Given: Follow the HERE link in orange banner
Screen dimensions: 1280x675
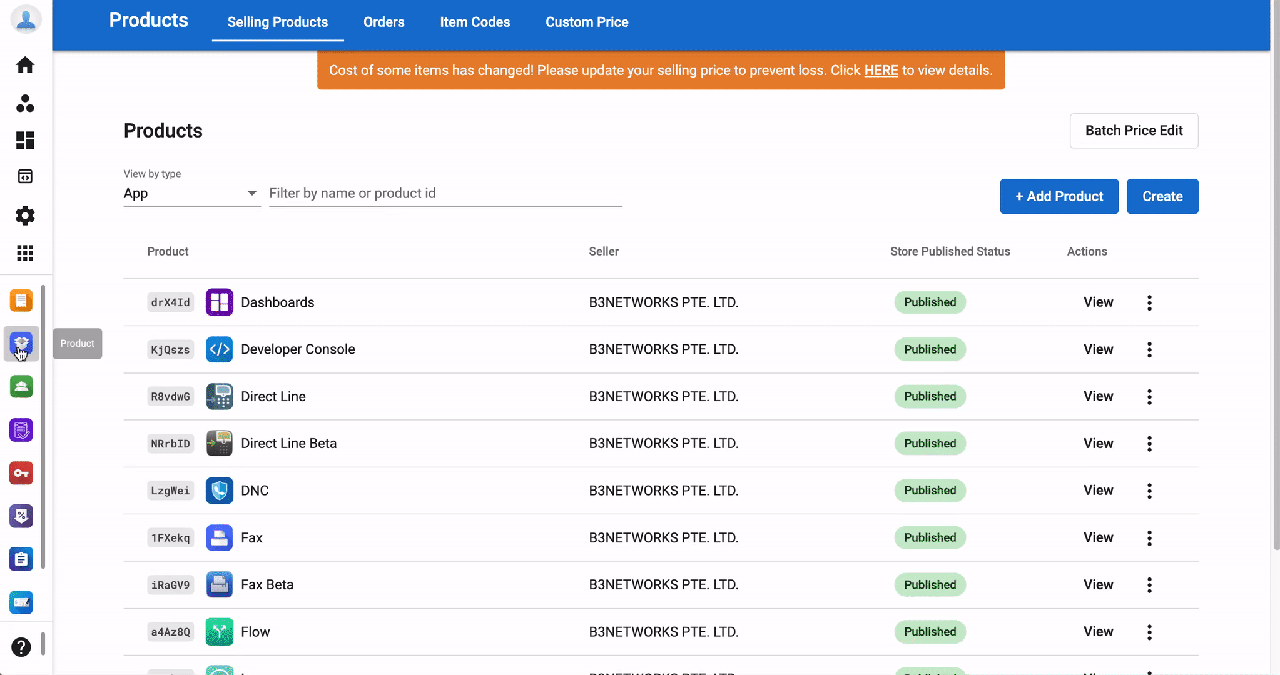Looking at the screenshot, I should click(x=881, y=71).
